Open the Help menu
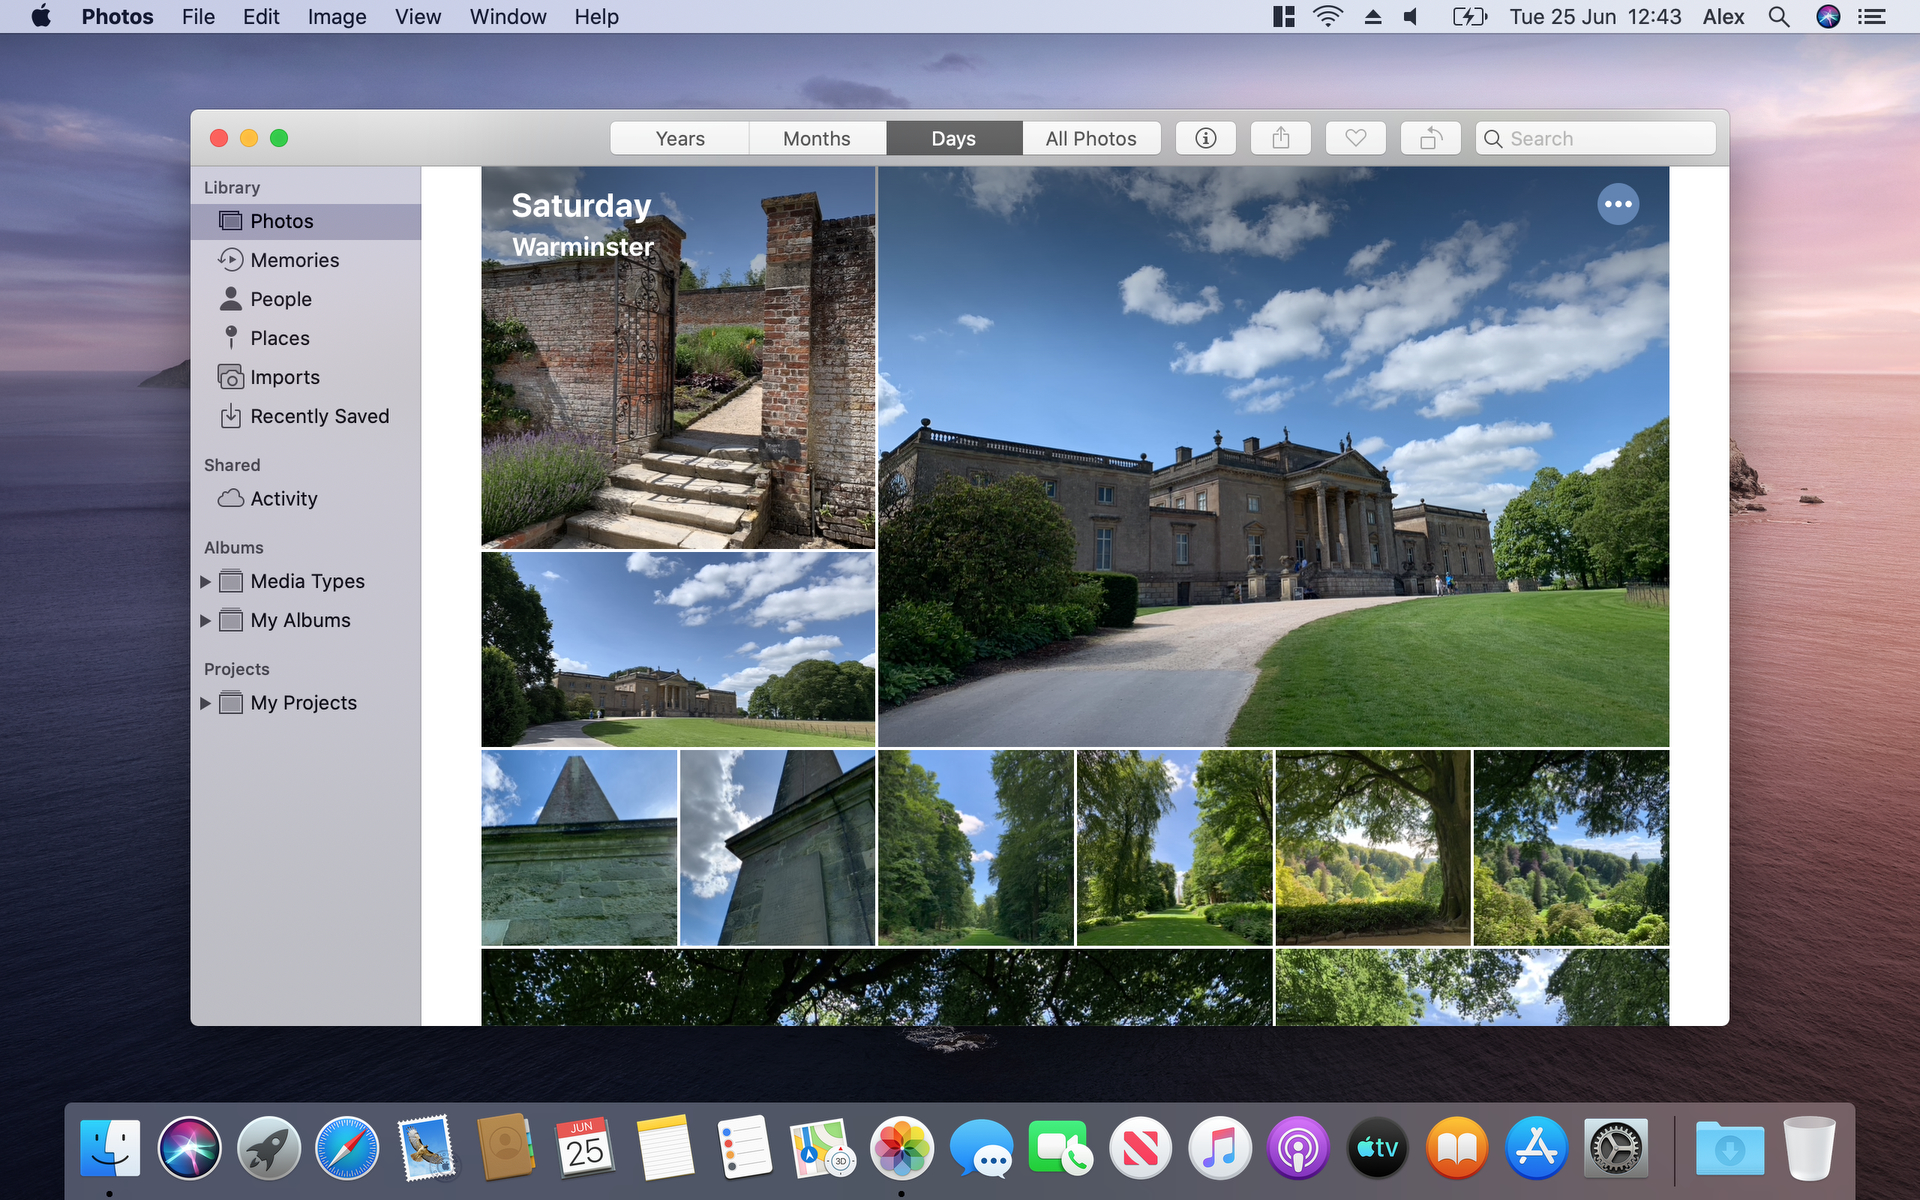This screenshot has height=1200, width=1920. tap(596, 17)
